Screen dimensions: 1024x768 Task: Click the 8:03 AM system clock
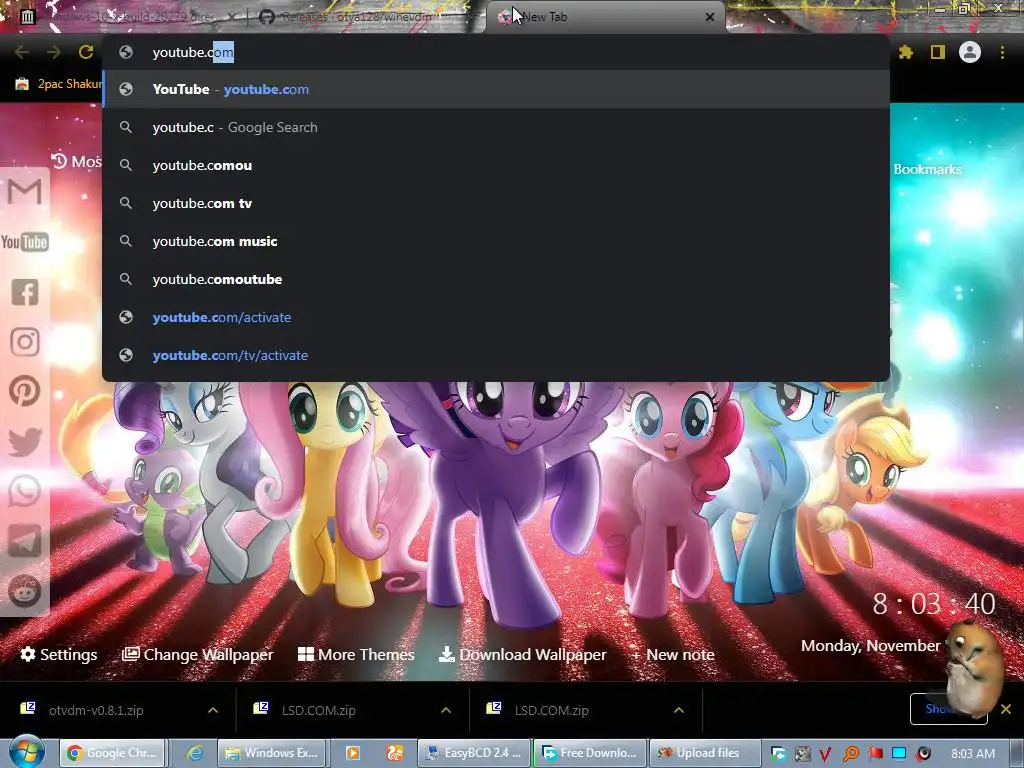pos(973,754)
